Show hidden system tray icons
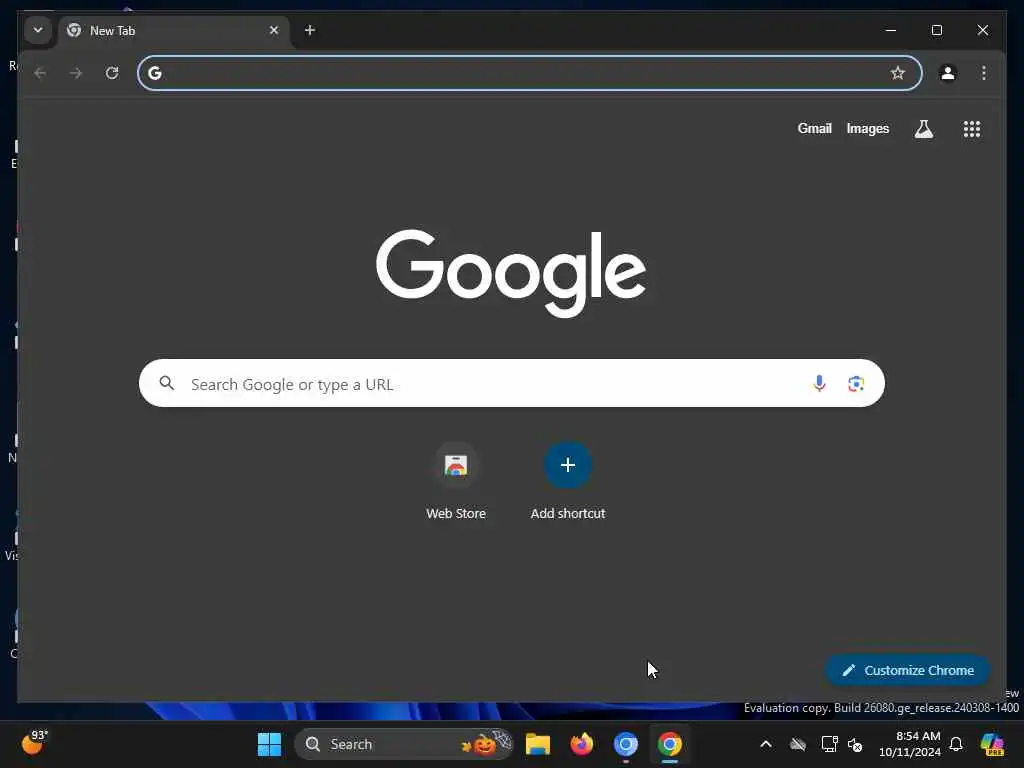The image size is (1024, 768). 765,744
